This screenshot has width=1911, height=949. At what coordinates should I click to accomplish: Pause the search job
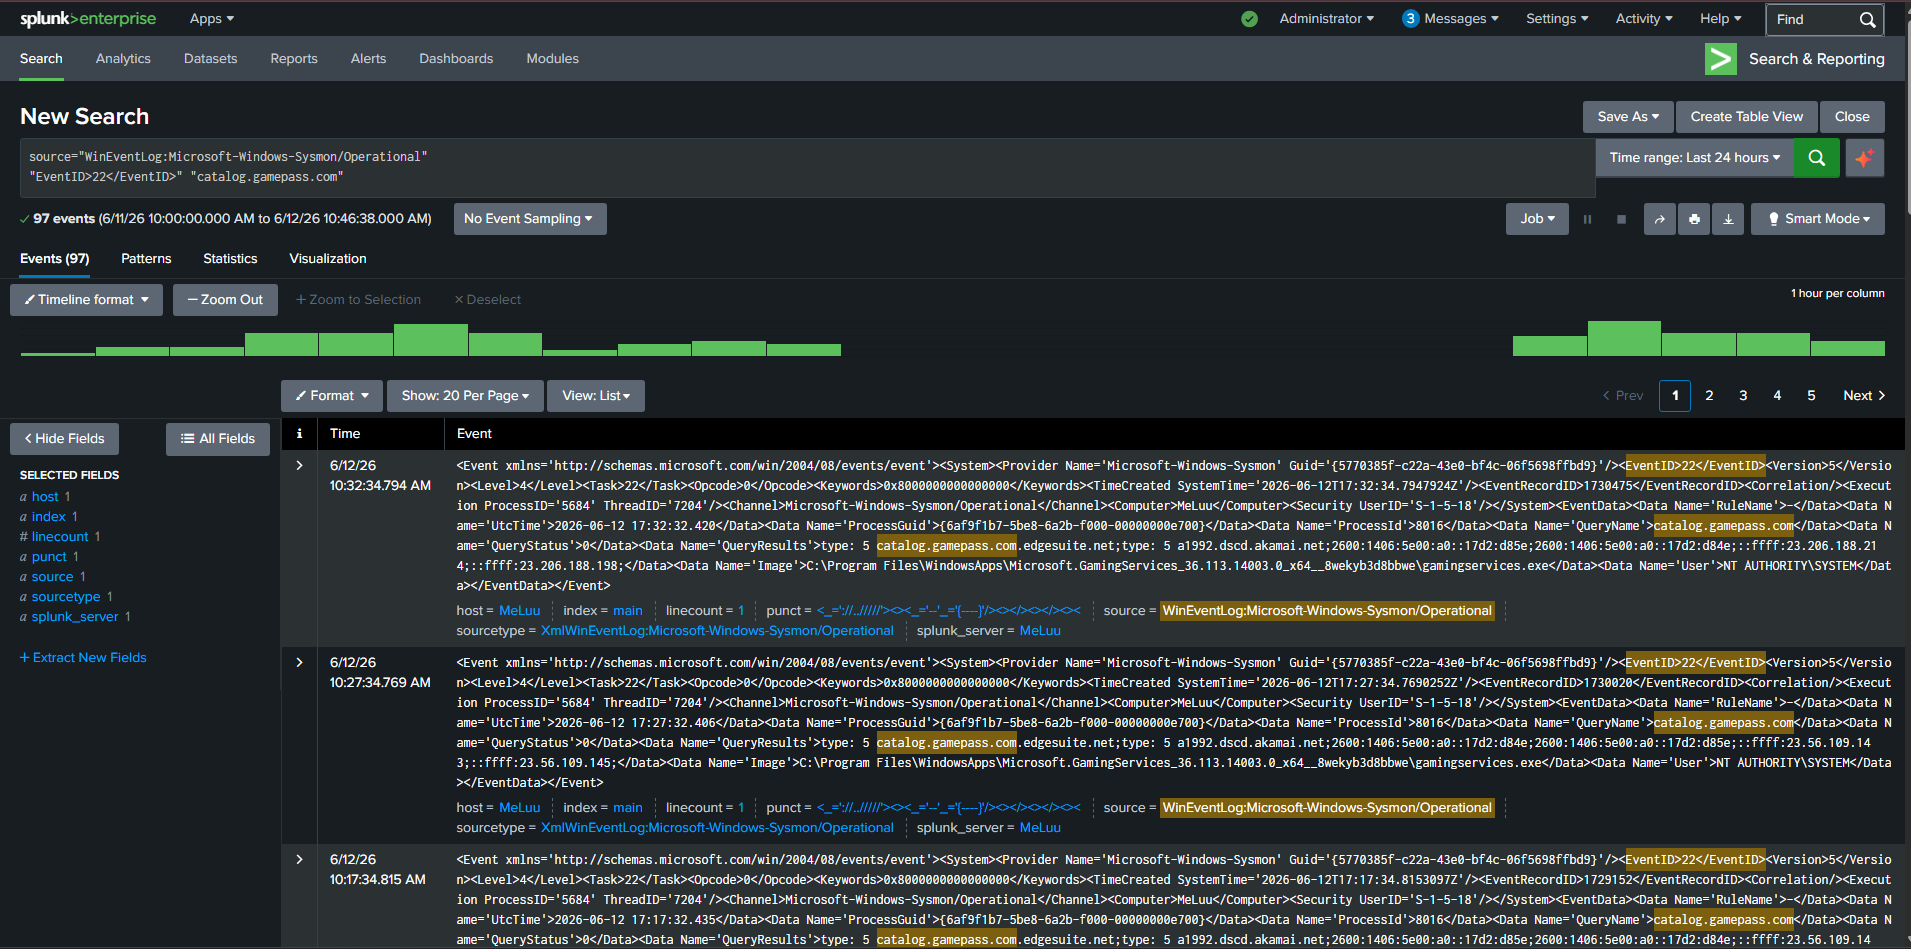1587,219
